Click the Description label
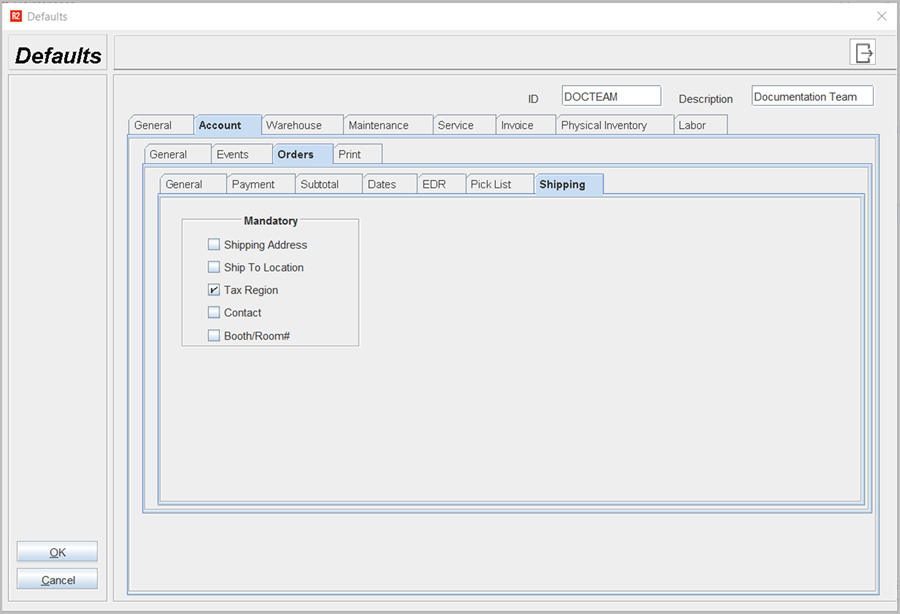900x614 pixels. click(x=705, y=99)
